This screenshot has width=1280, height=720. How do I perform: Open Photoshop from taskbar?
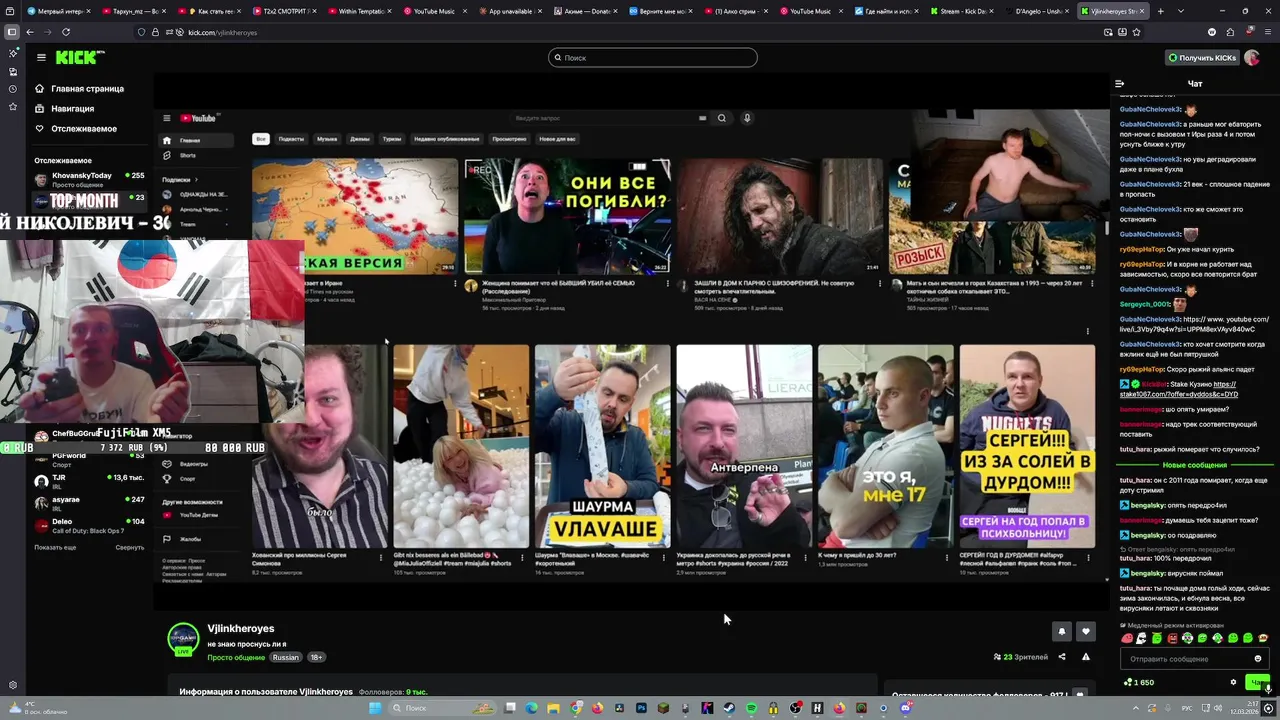coord(641,708)
